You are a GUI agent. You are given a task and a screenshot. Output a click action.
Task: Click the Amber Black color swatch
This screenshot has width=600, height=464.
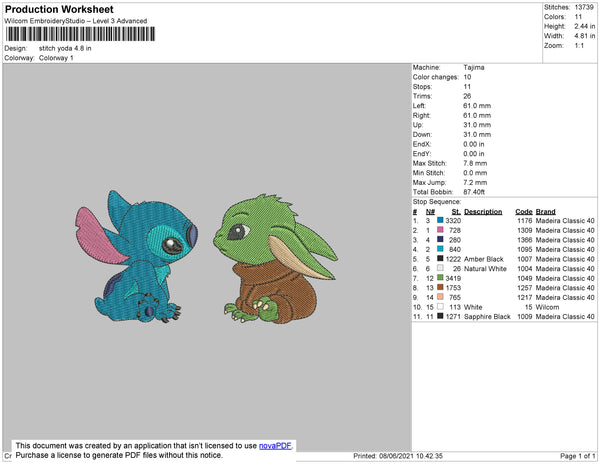440,259
